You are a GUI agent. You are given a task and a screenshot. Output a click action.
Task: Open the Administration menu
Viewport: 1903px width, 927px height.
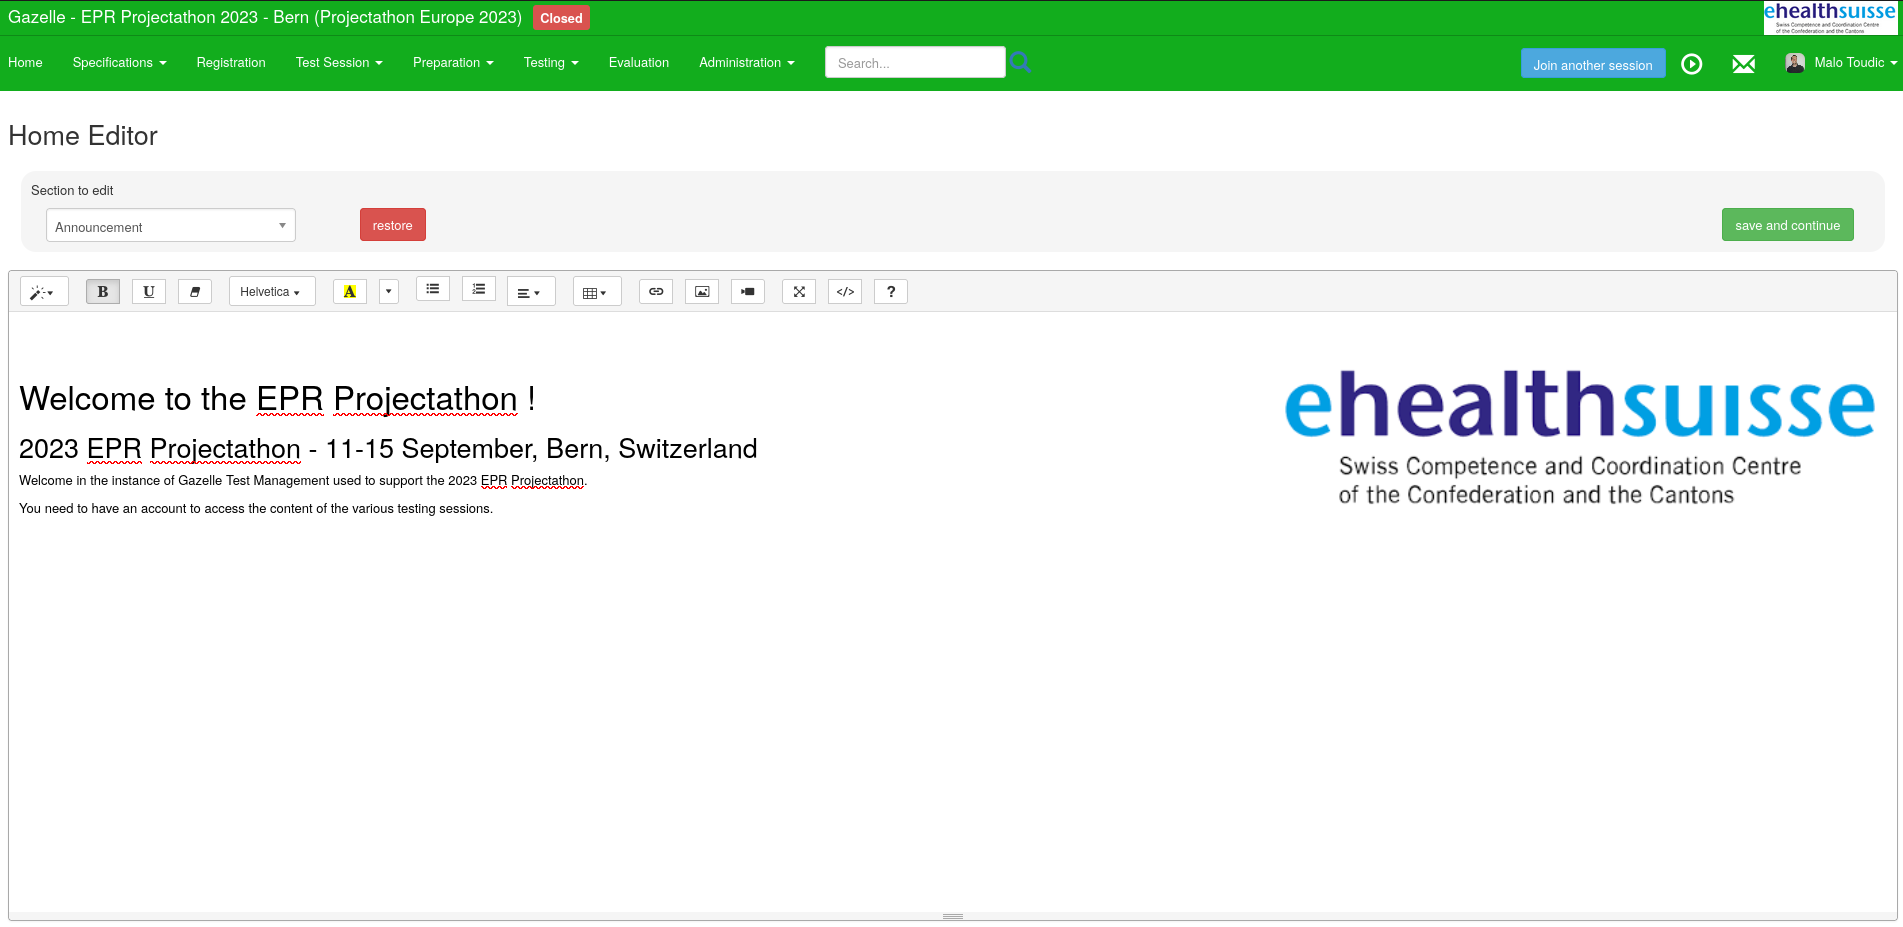click(747, 62)
